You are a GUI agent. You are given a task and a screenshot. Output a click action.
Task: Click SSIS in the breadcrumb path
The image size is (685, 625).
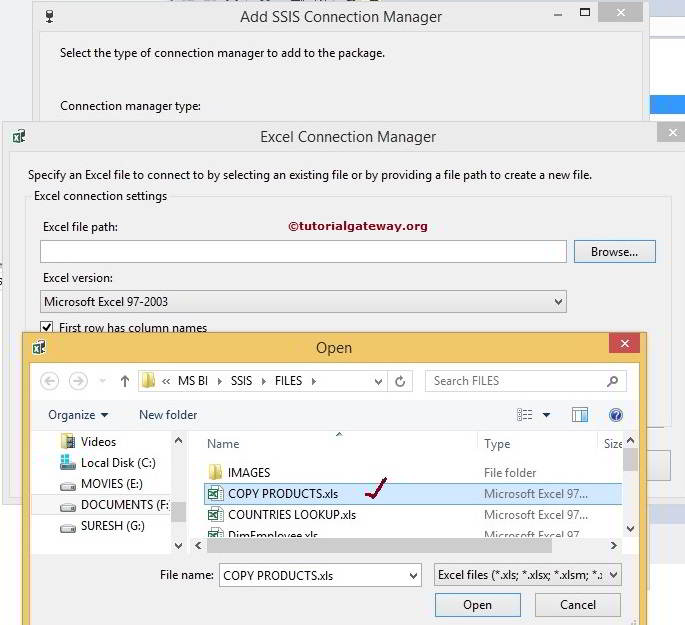241,381
